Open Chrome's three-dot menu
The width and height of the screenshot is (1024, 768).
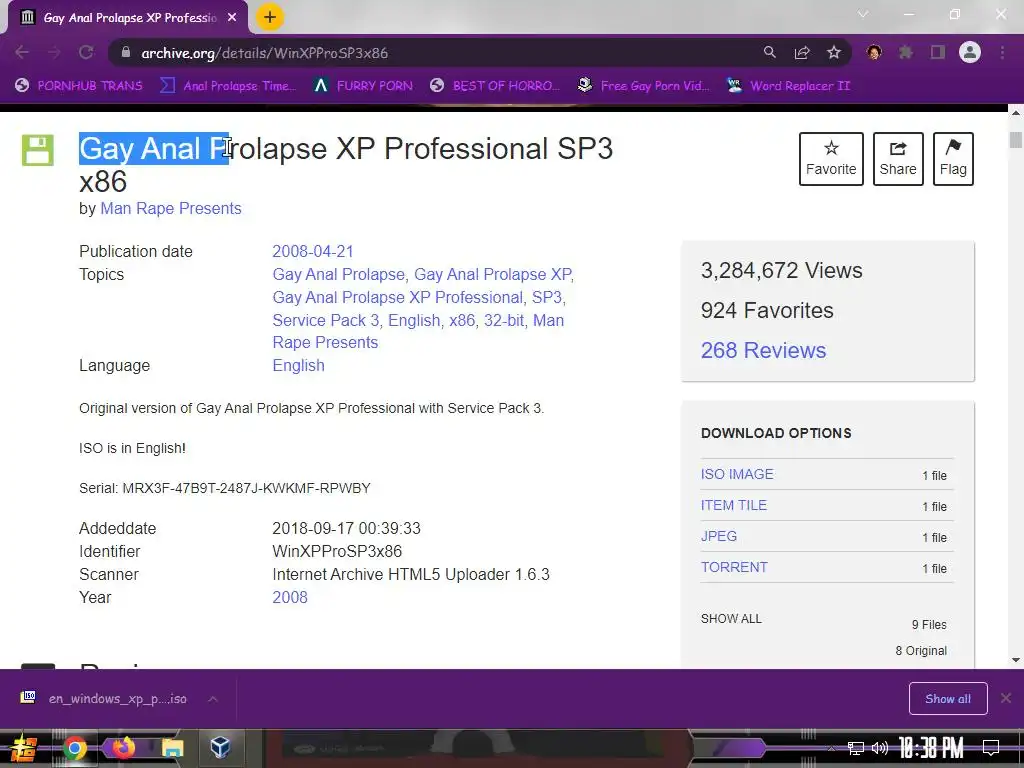[x=1002, y=52]
